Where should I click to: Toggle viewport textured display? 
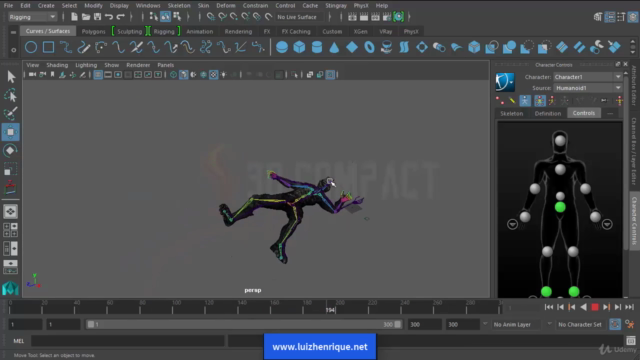[213, 75]
